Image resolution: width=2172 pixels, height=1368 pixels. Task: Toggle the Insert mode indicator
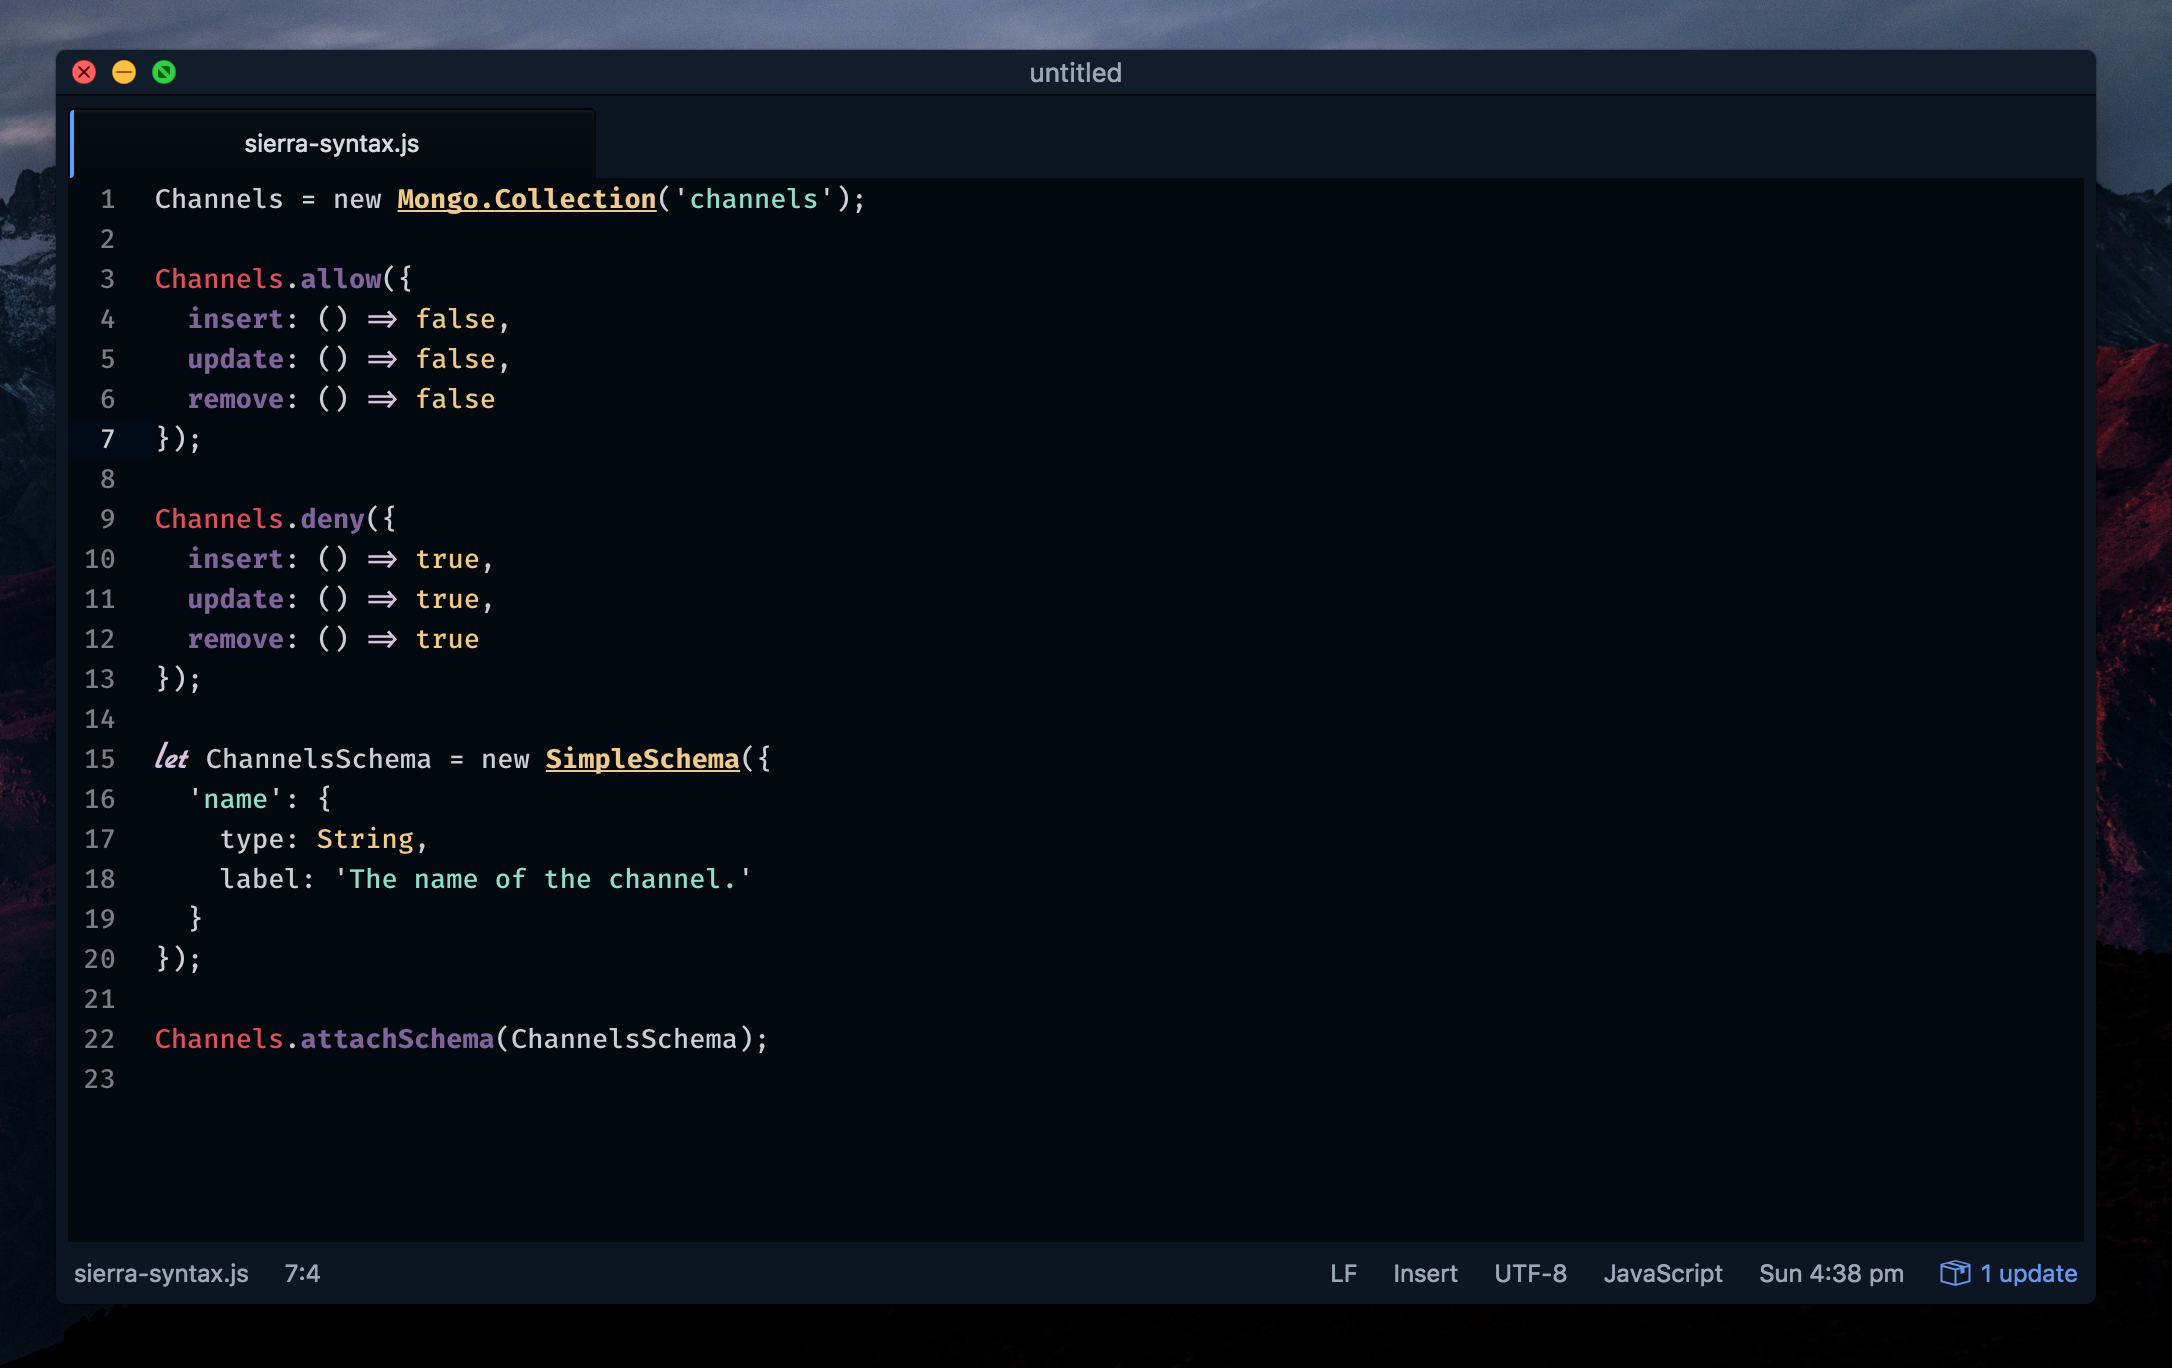pyautogui.click(x=1425, y=1273)
